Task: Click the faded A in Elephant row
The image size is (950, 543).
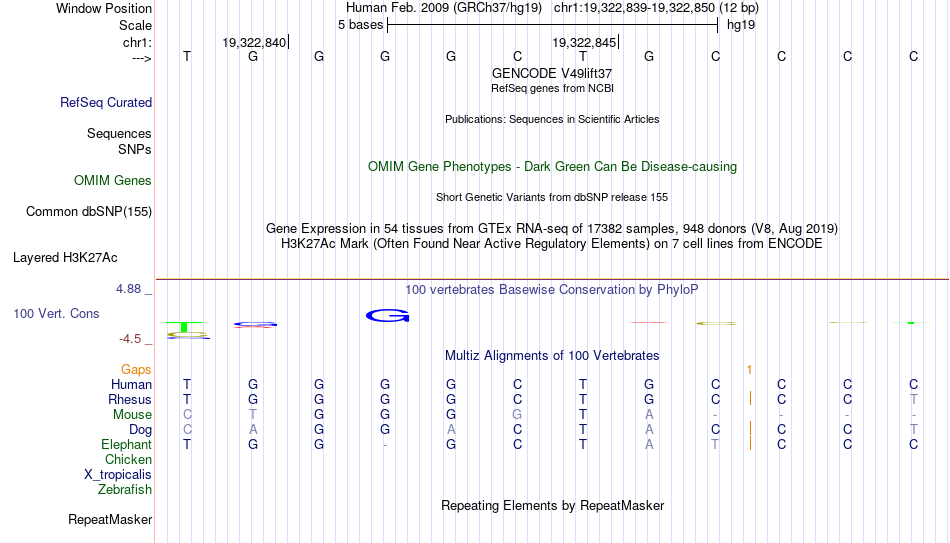Action: tap(649, 444)
